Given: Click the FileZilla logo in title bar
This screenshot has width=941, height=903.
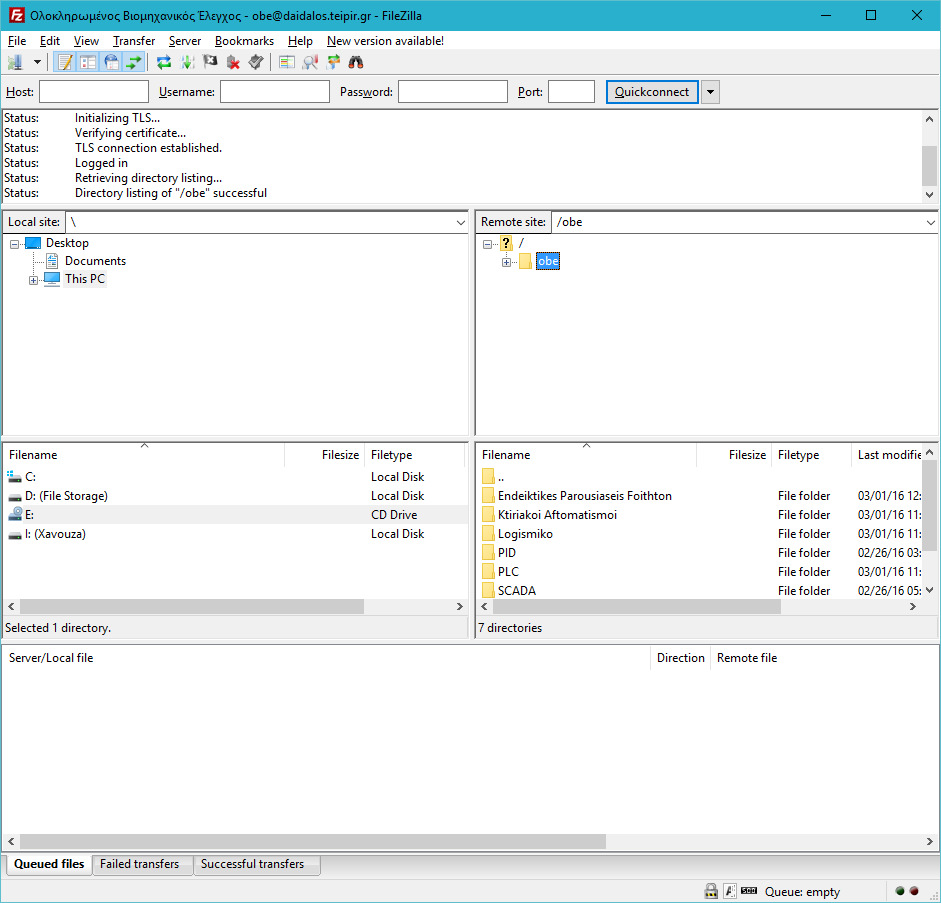Looking at the screenshot, I should click(16, 16).
